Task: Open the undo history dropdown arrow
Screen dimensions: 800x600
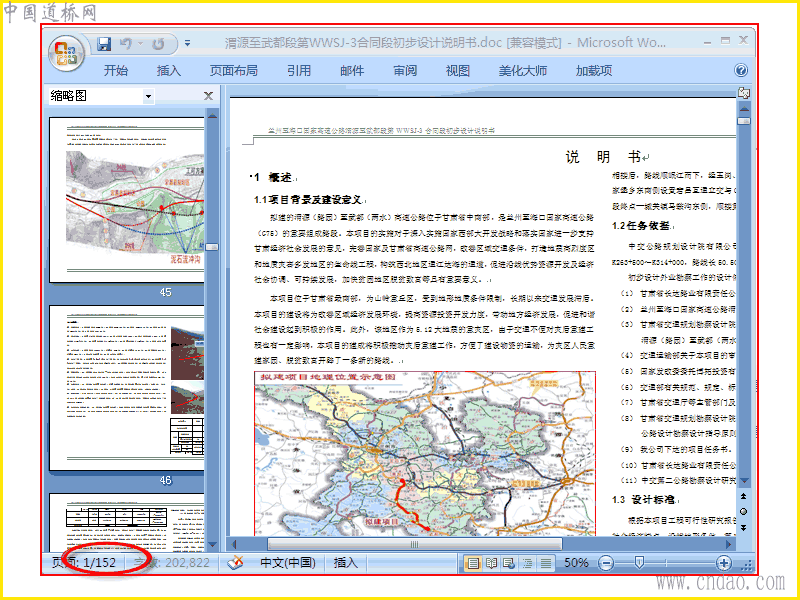Action: coord(140,44)
